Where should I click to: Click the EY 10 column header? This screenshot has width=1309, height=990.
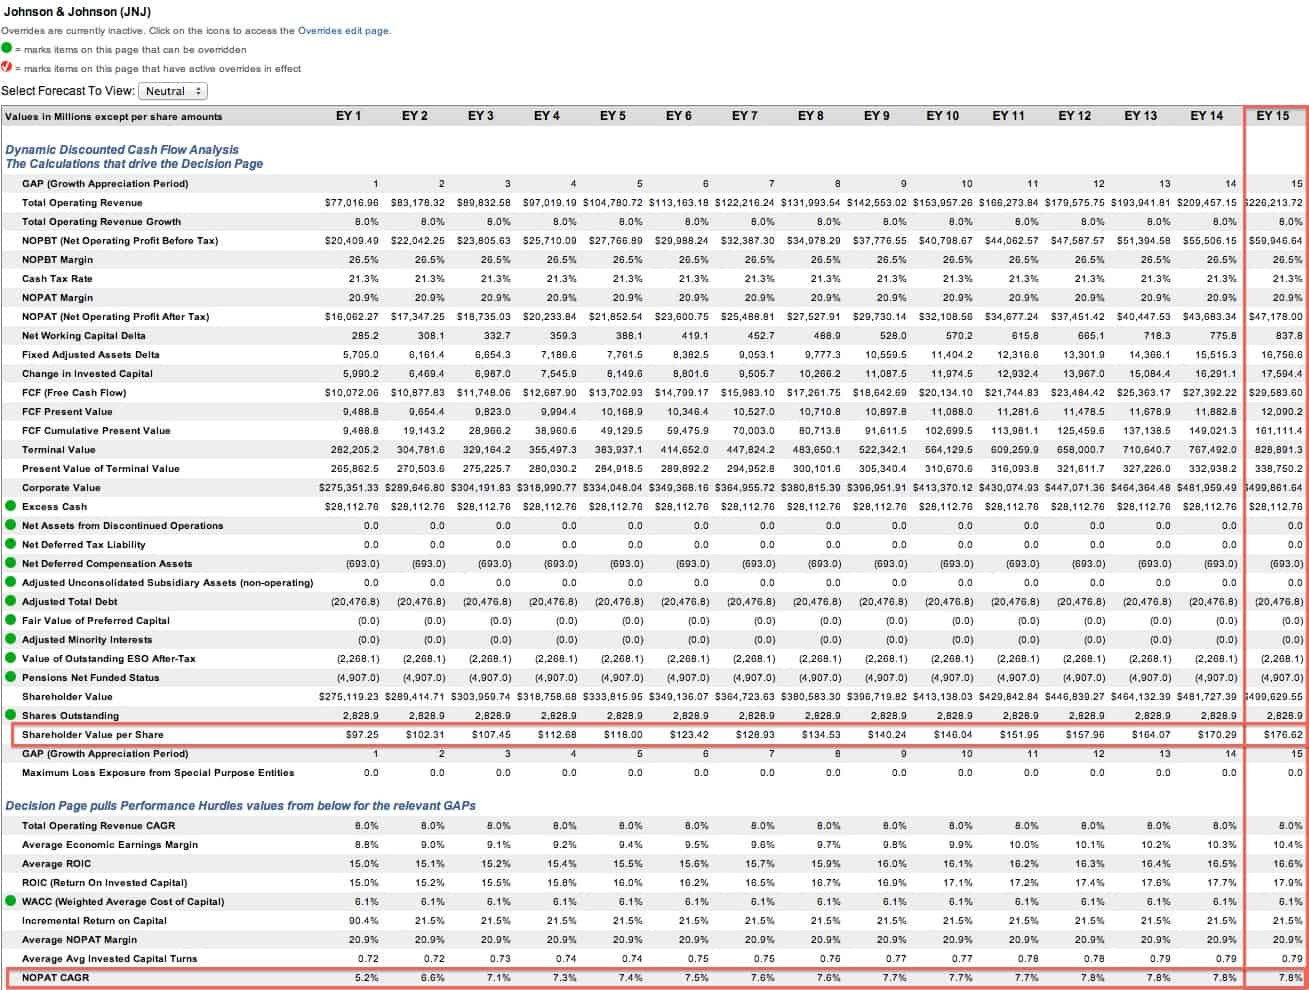click(942, 116)
